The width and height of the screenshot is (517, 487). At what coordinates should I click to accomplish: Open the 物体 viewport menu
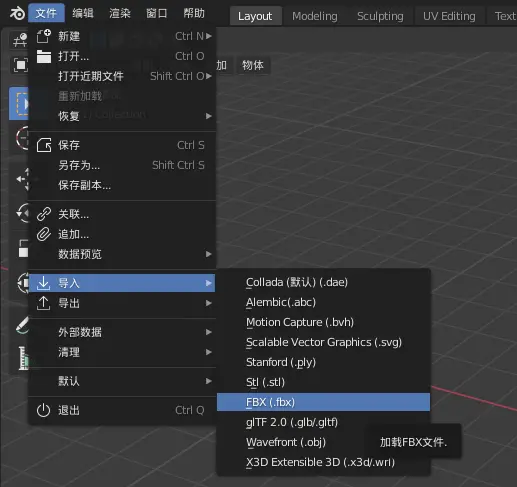(253, 65)
